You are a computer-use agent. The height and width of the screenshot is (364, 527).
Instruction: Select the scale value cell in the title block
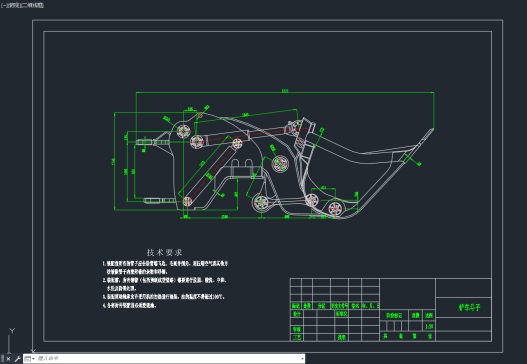(x=429, y=326)
